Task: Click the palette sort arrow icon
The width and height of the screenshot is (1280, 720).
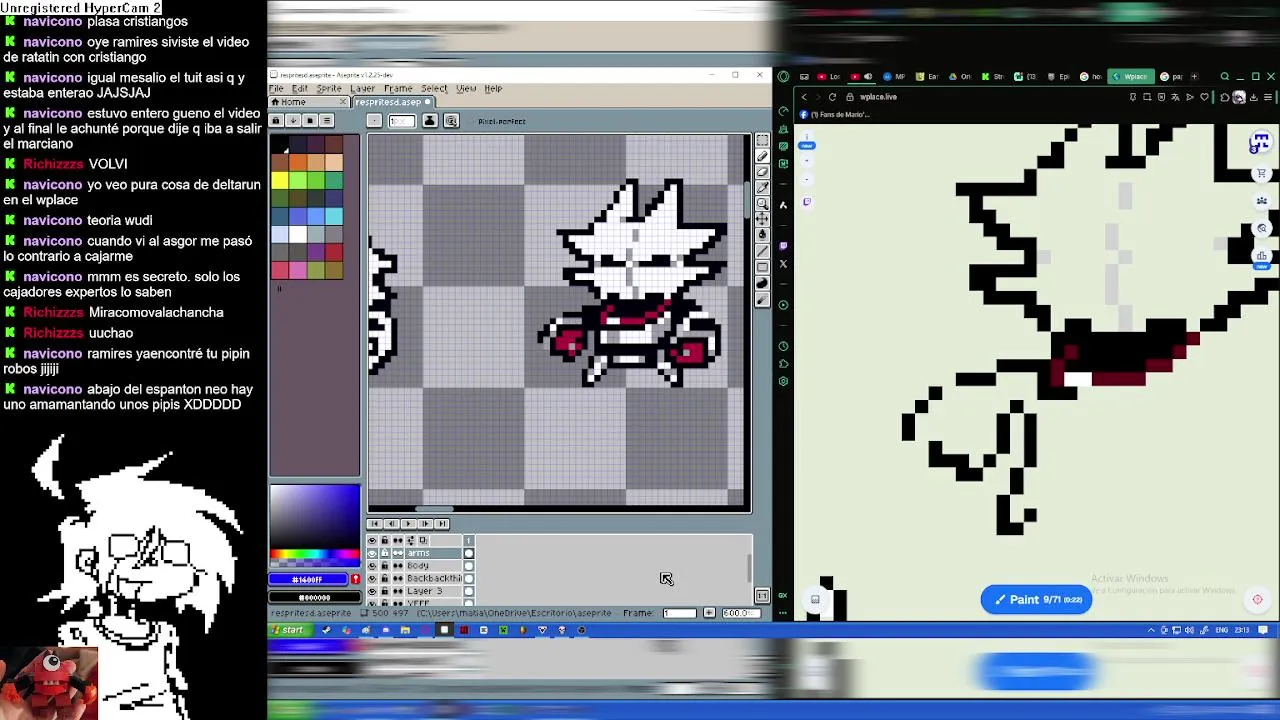Action: 293,120
